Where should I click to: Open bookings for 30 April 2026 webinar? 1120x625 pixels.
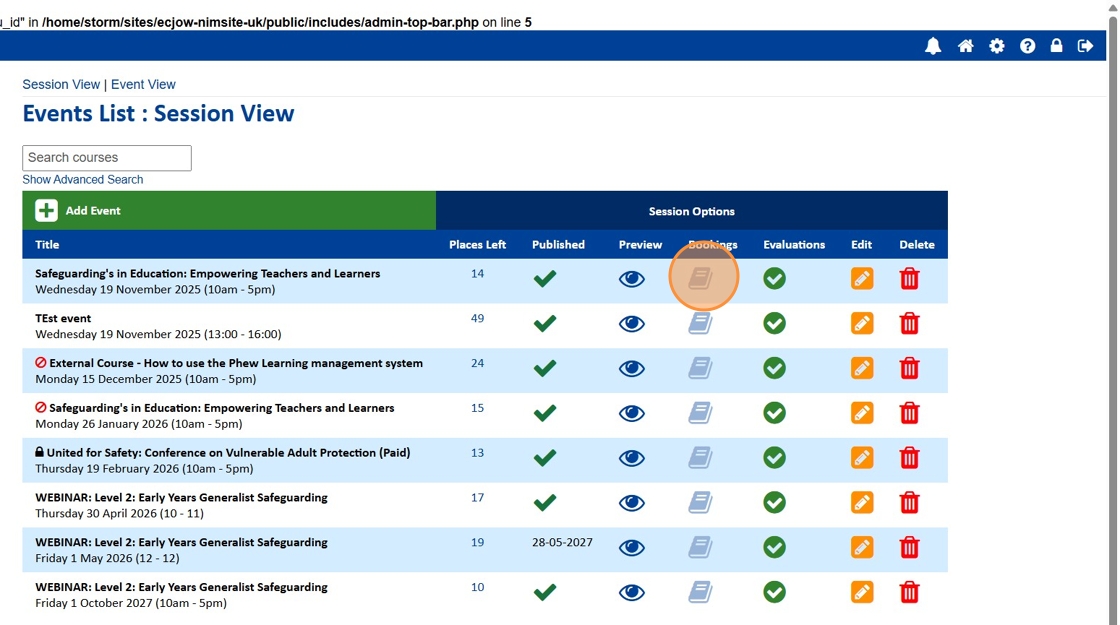tap(700, 503)
